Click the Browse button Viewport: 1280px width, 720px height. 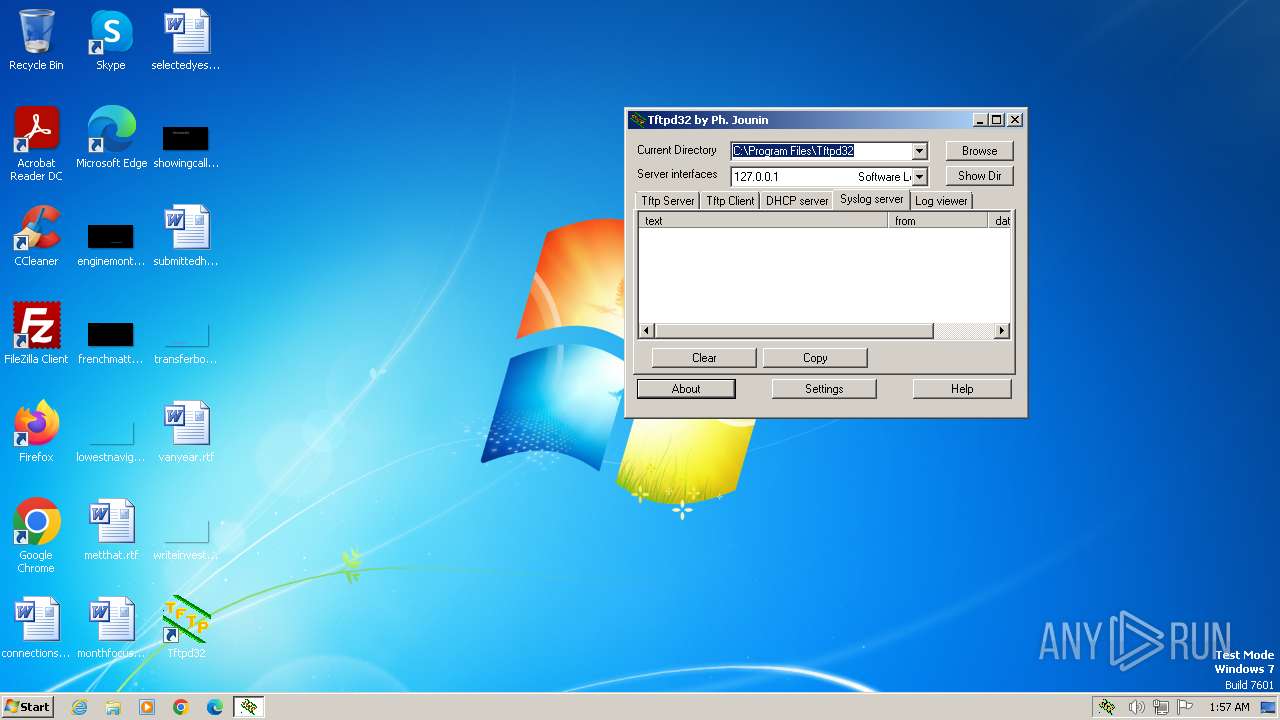980,151
